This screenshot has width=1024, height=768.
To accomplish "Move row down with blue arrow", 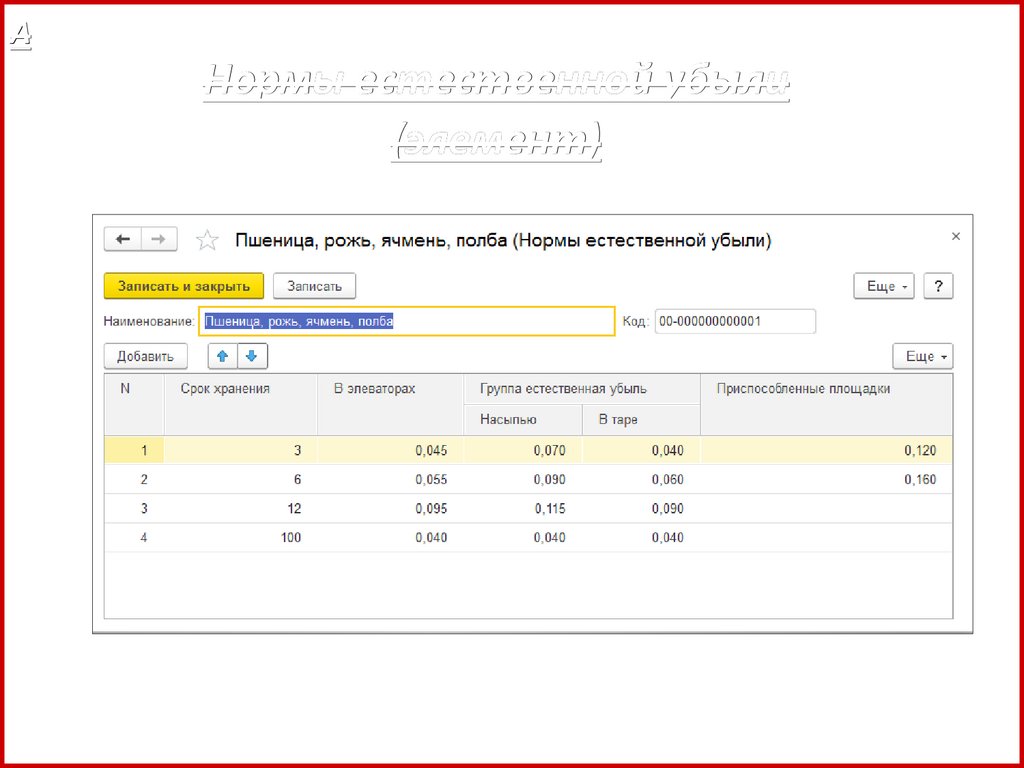I will [x=252, y=356].
